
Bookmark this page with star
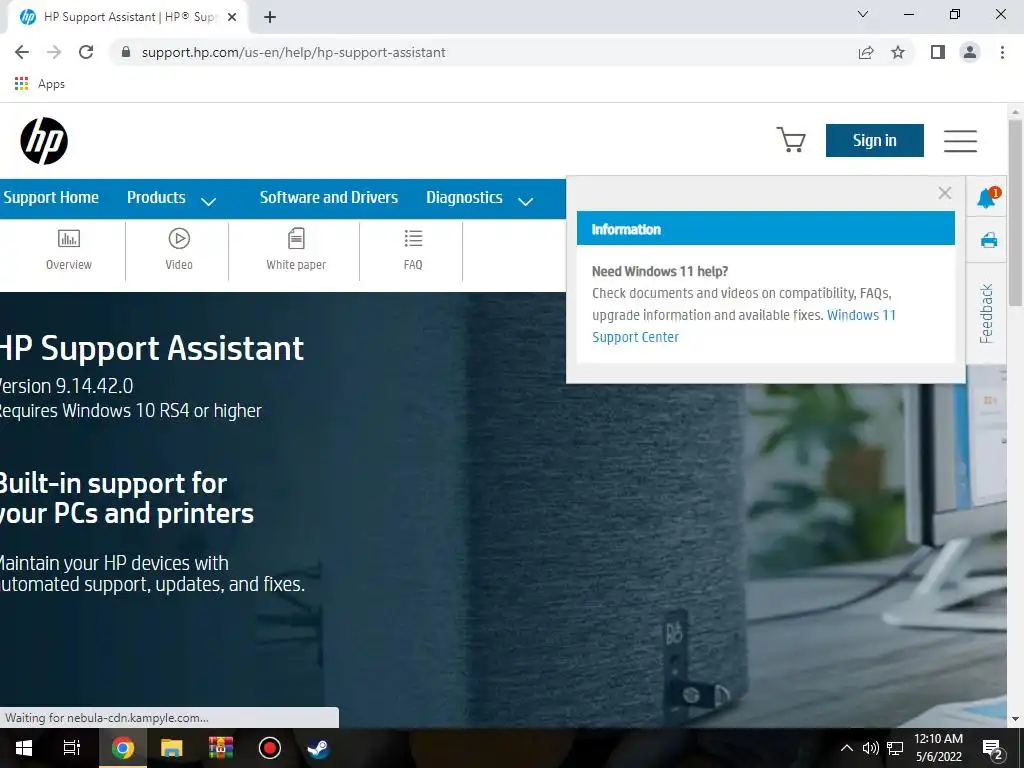tap(898, 52)
